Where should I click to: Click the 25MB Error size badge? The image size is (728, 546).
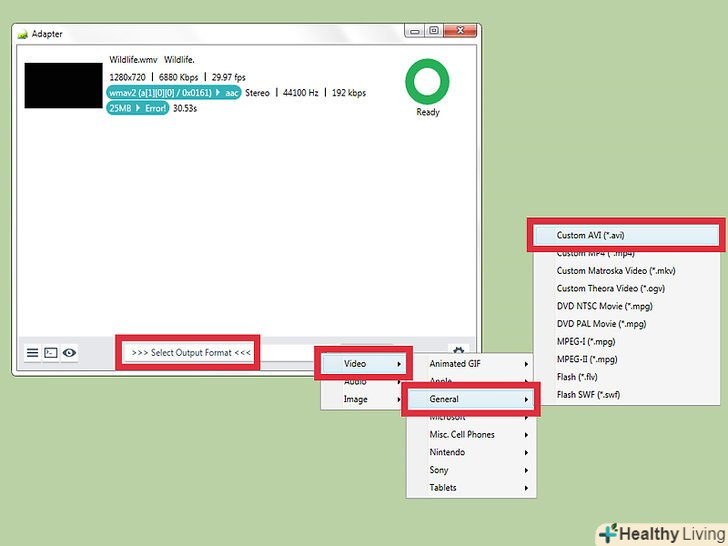137,108
